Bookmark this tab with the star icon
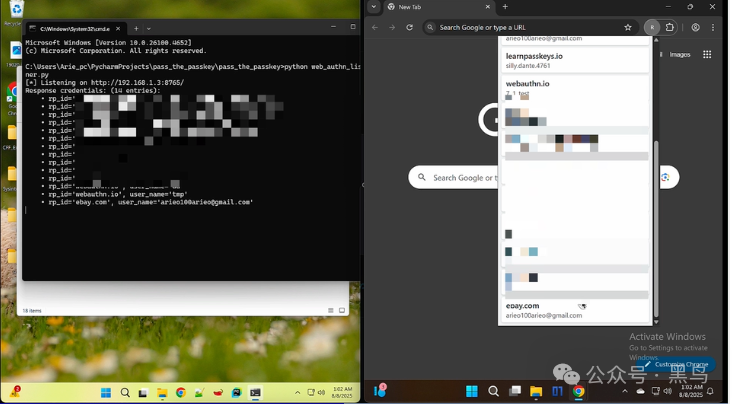This screenshot has width=732, height=404. 628,28
